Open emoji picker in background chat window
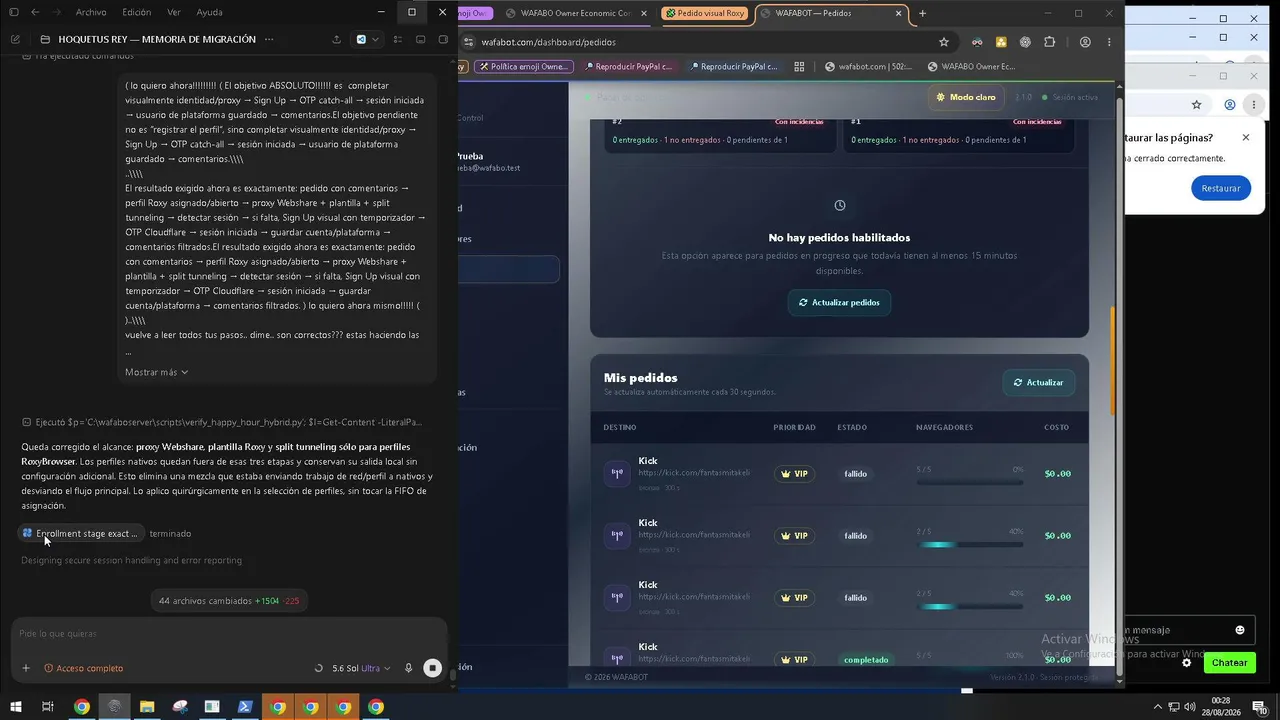Image resolution: width=1280 pixels, height=720 pixels. click(1240, 630)
